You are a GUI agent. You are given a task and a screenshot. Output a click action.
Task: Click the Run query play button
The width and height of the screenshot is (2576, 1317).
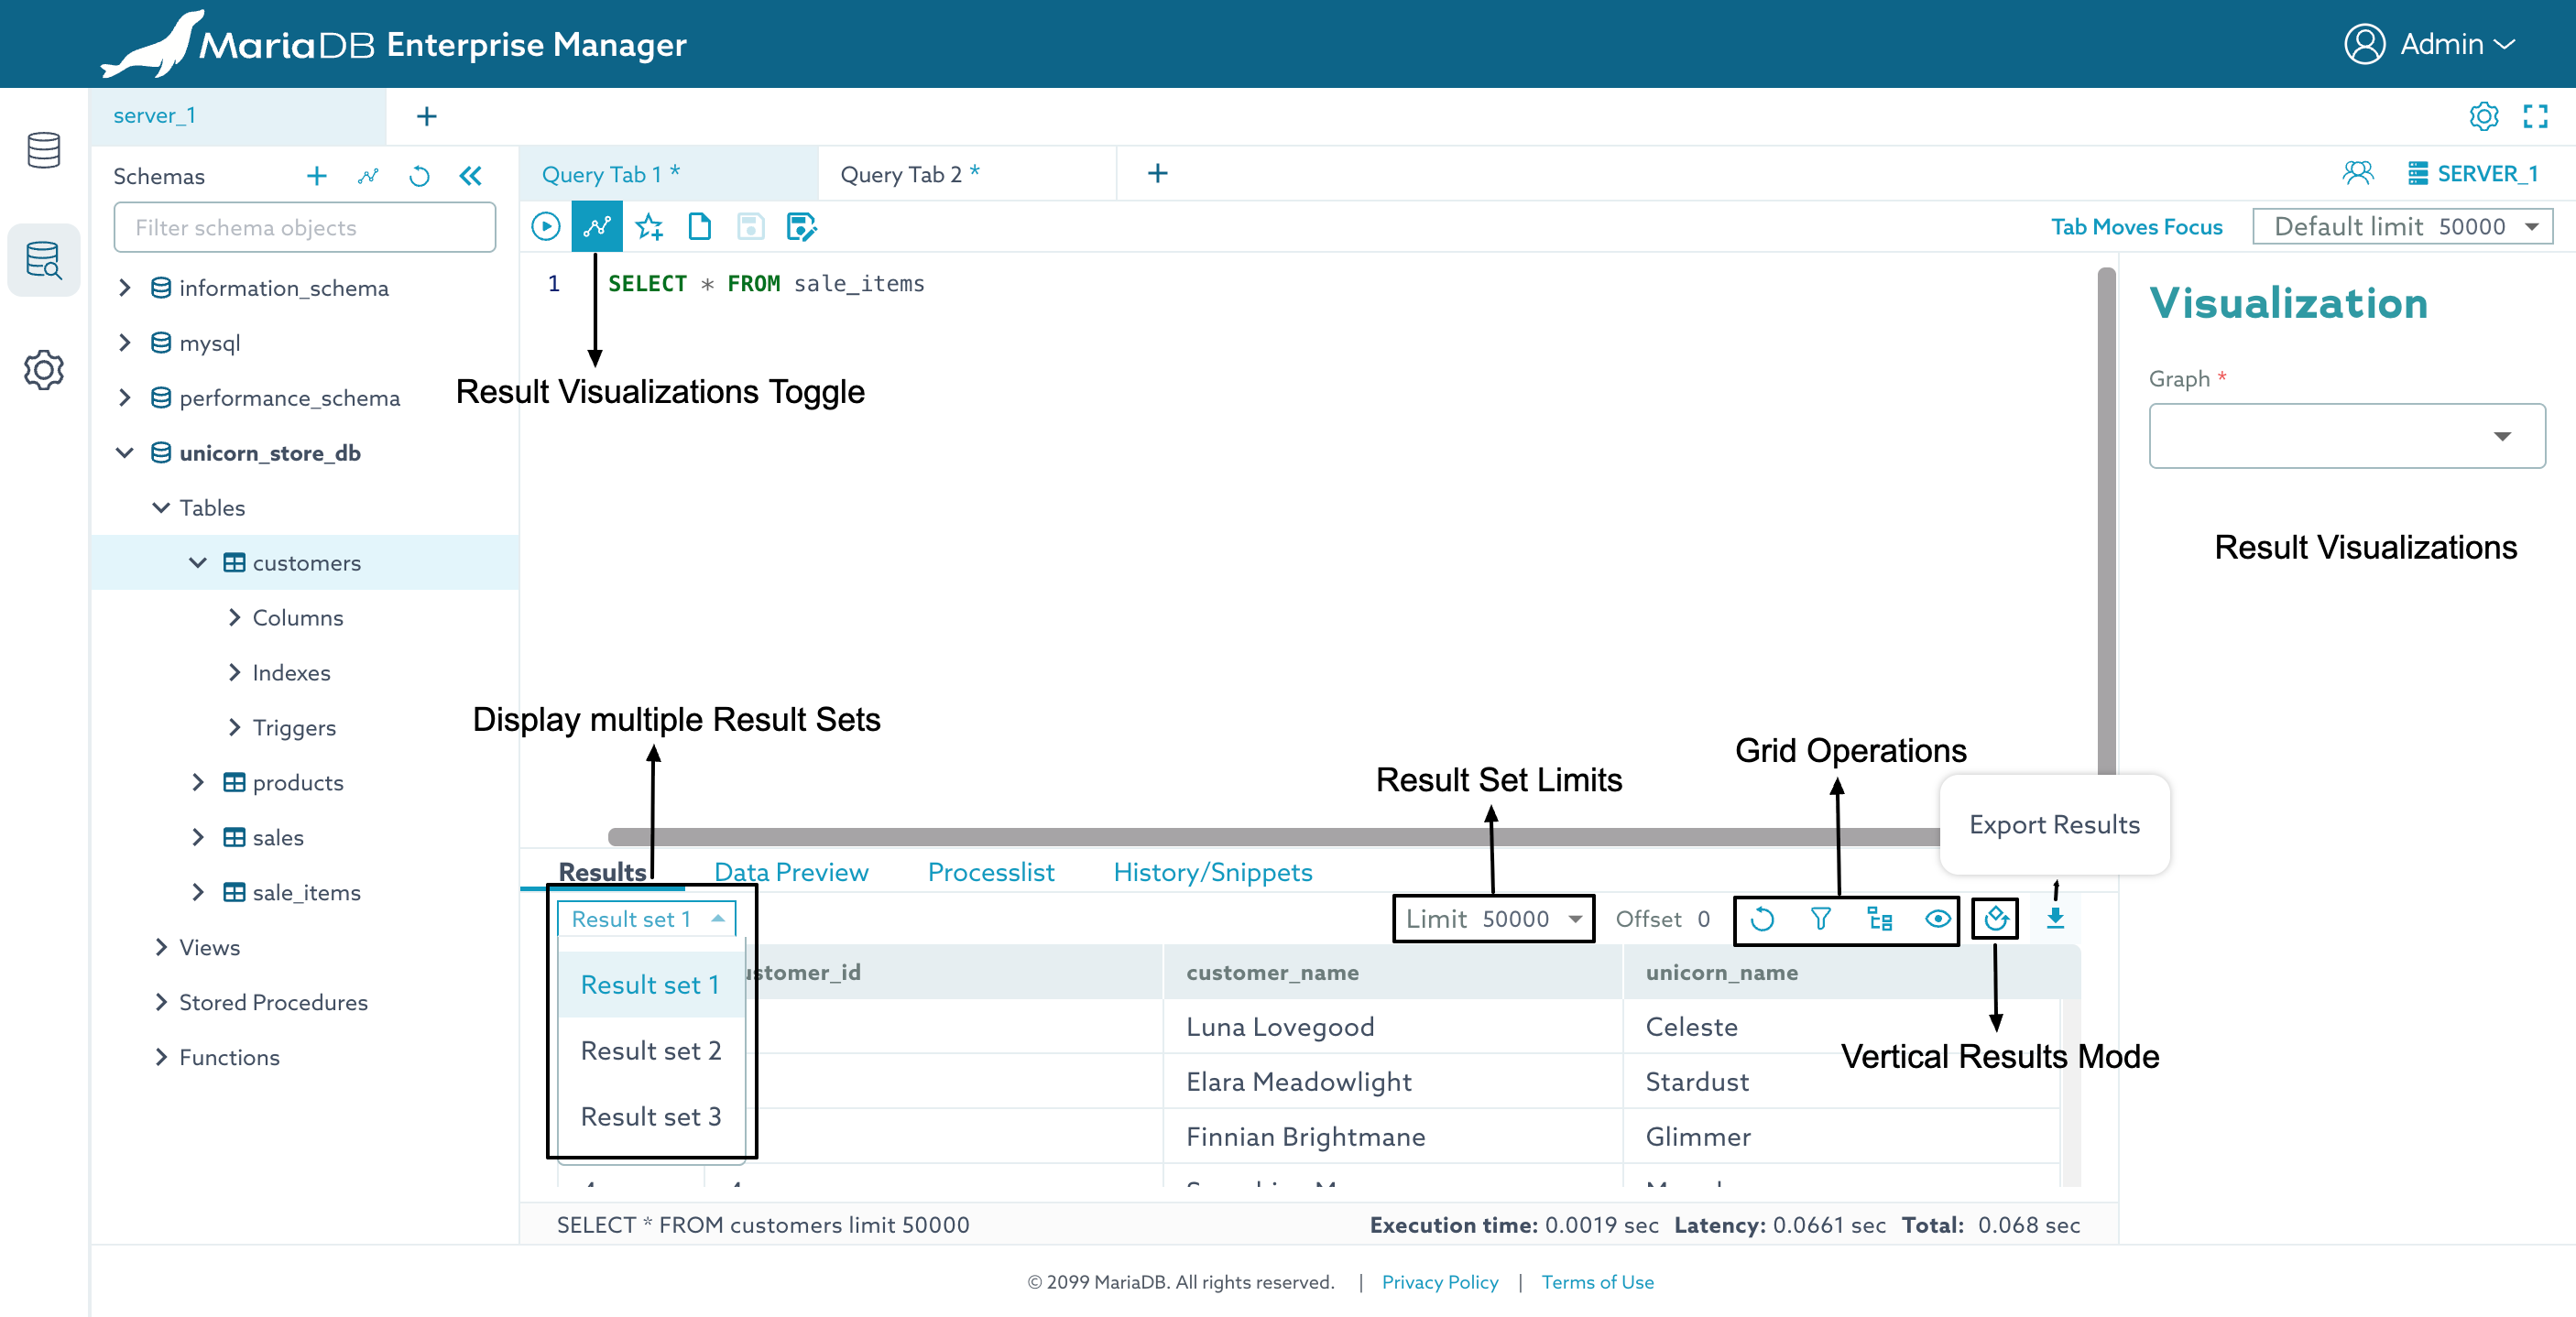click(x=545, y=227)
